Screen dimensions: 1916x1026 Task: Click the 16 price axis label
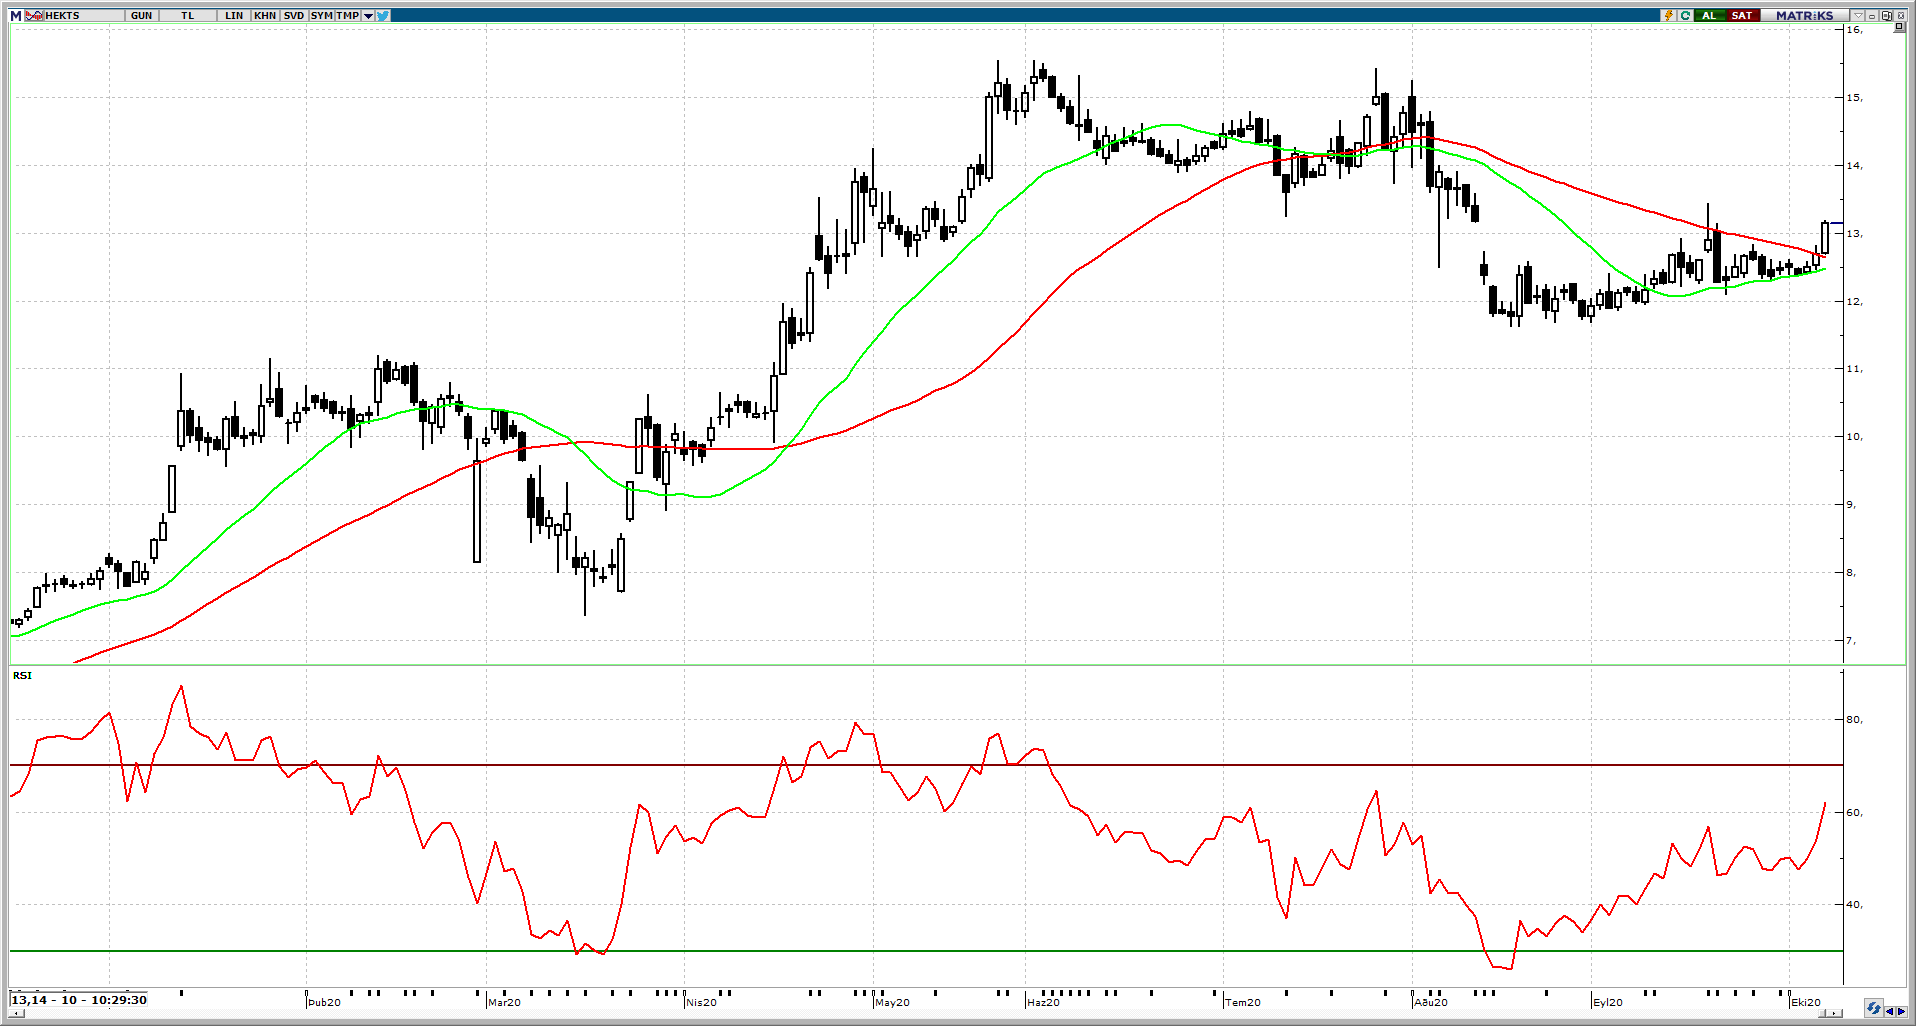(x=1855, y=30)
